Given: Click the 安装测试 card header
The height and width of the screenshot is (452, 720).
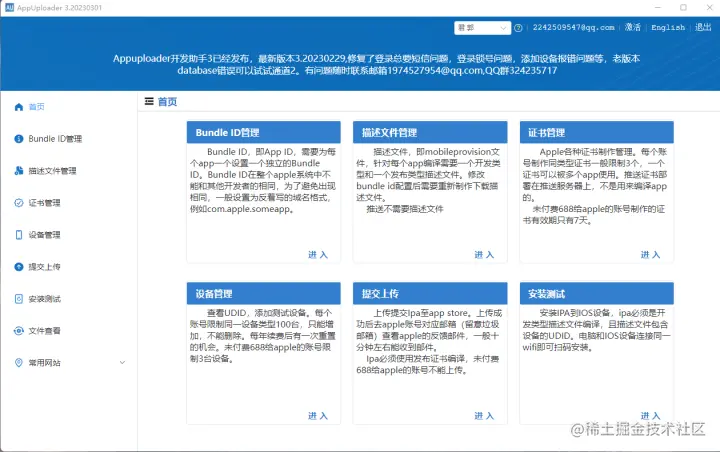Looking at the screenshot, I should coord(596,294).
